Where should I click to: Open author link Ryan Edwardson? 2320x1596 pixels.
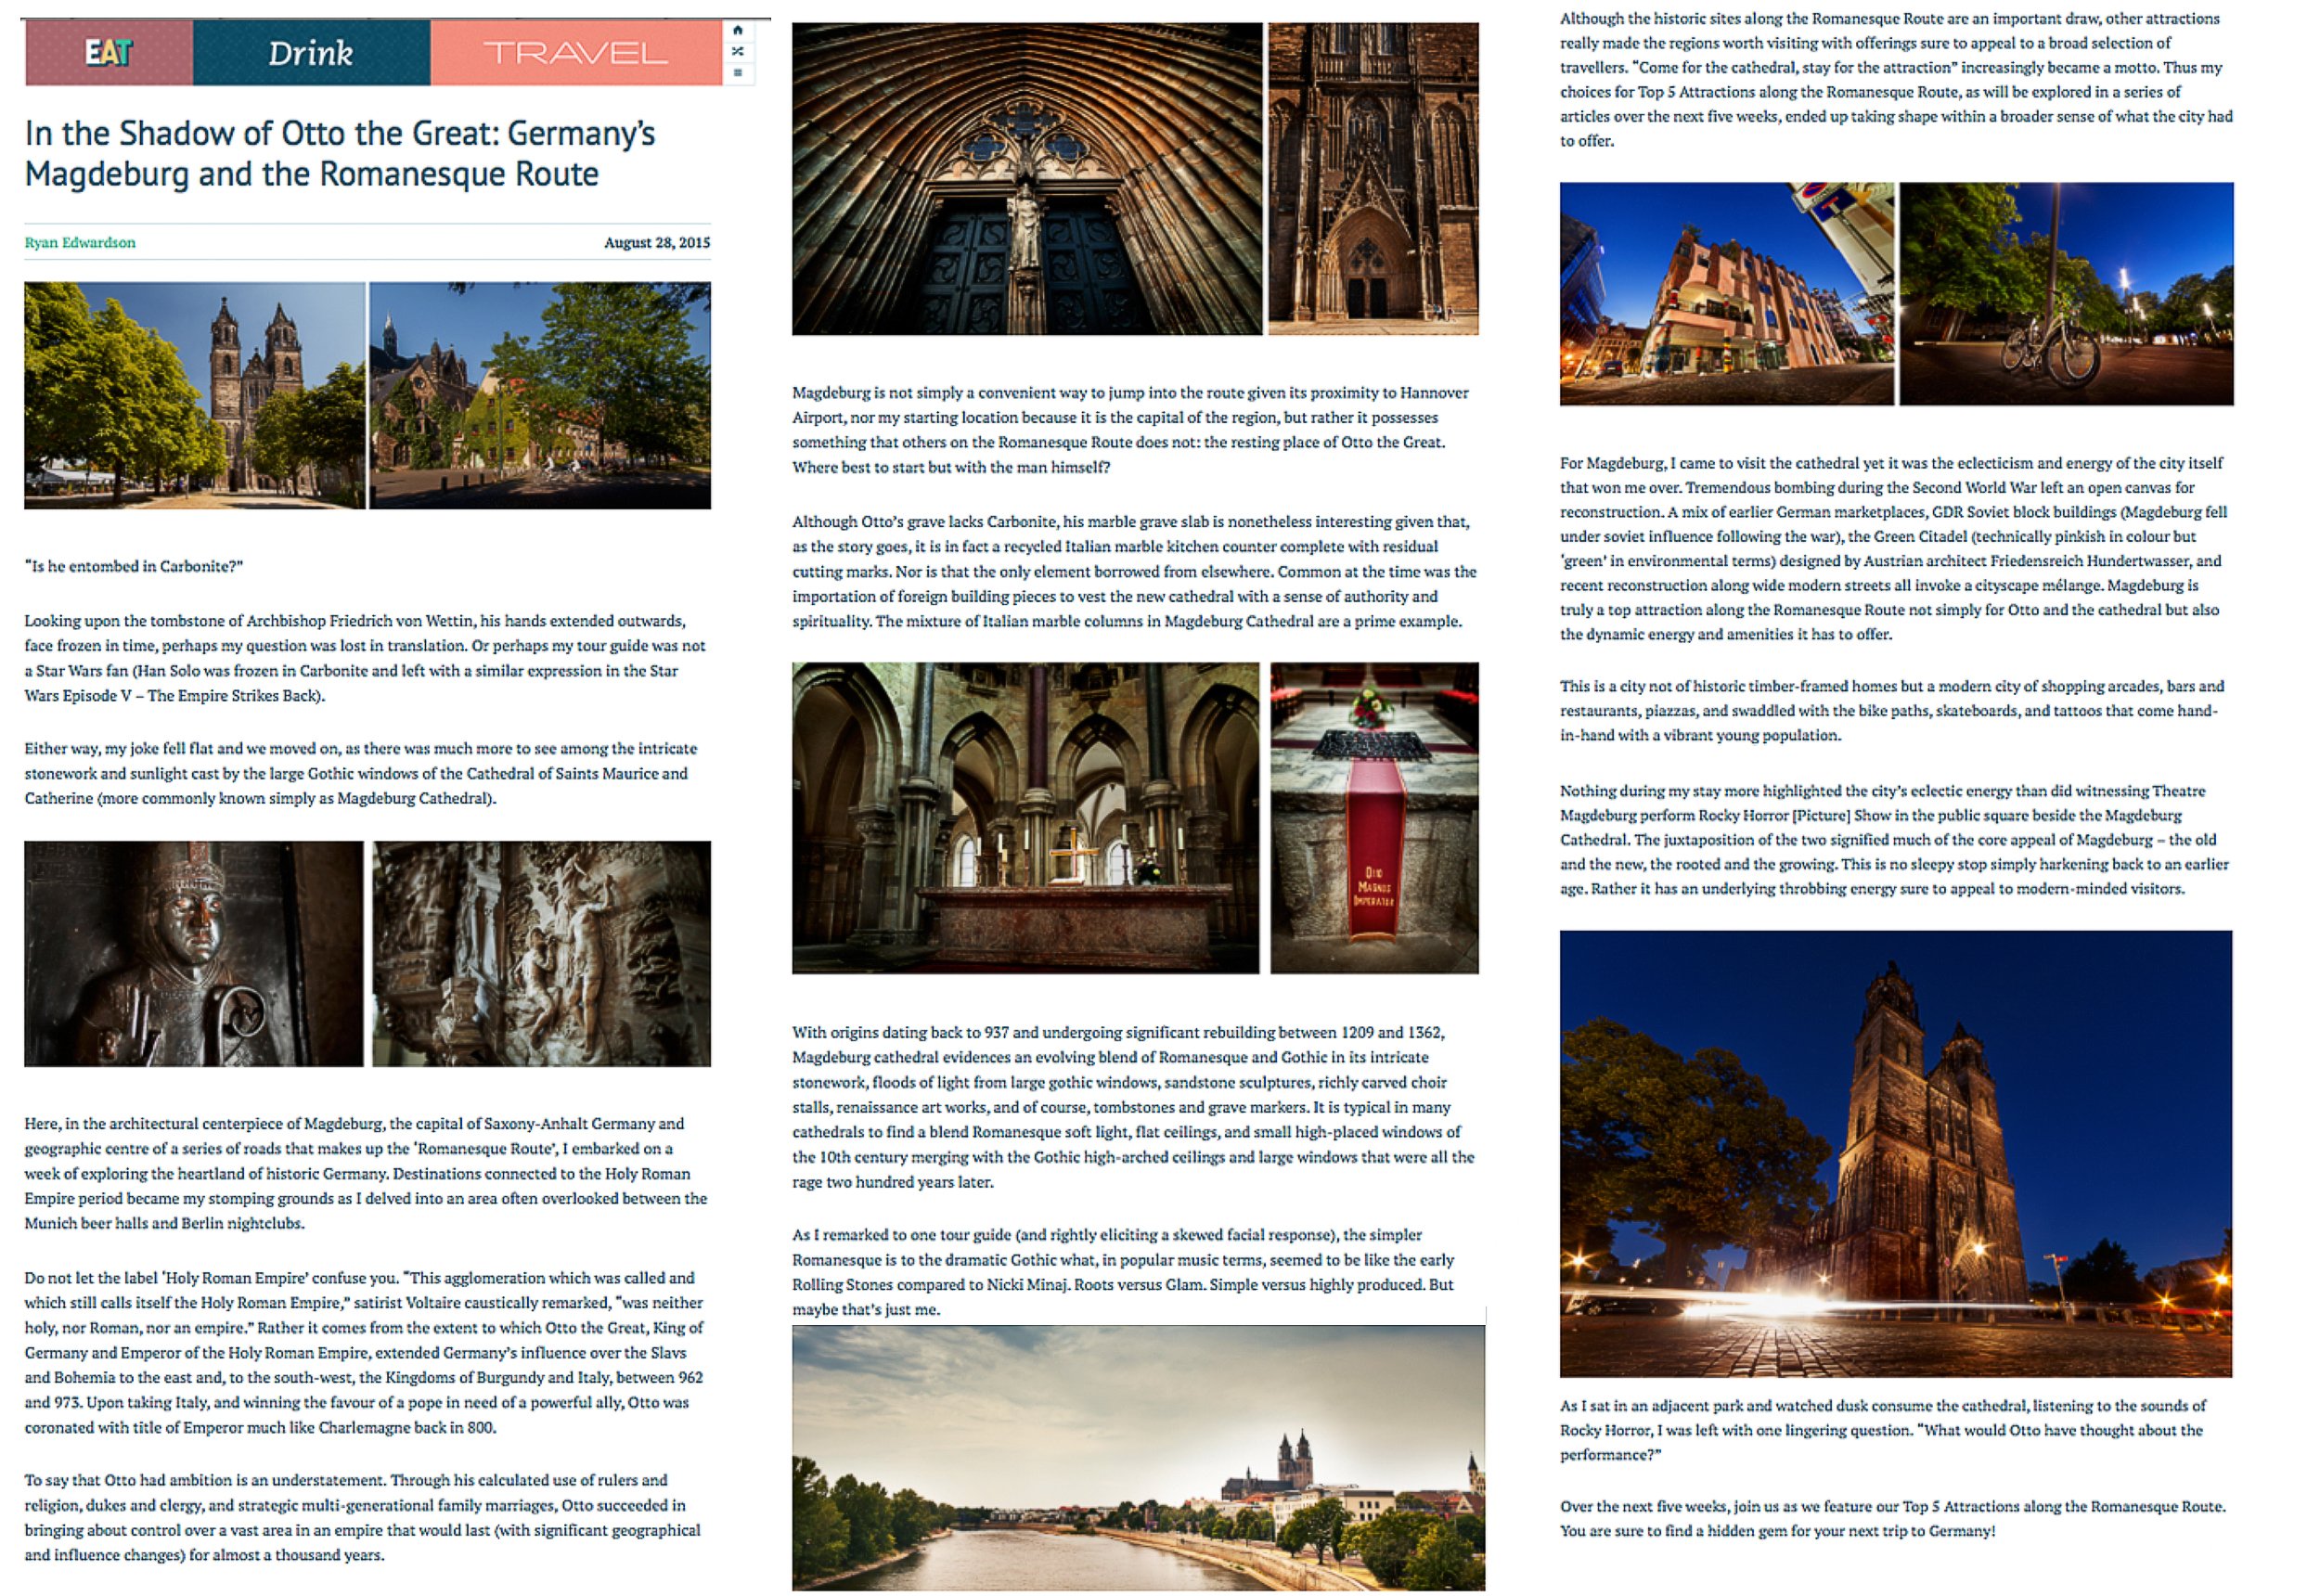pyautogui.click(x=80, y=242)
